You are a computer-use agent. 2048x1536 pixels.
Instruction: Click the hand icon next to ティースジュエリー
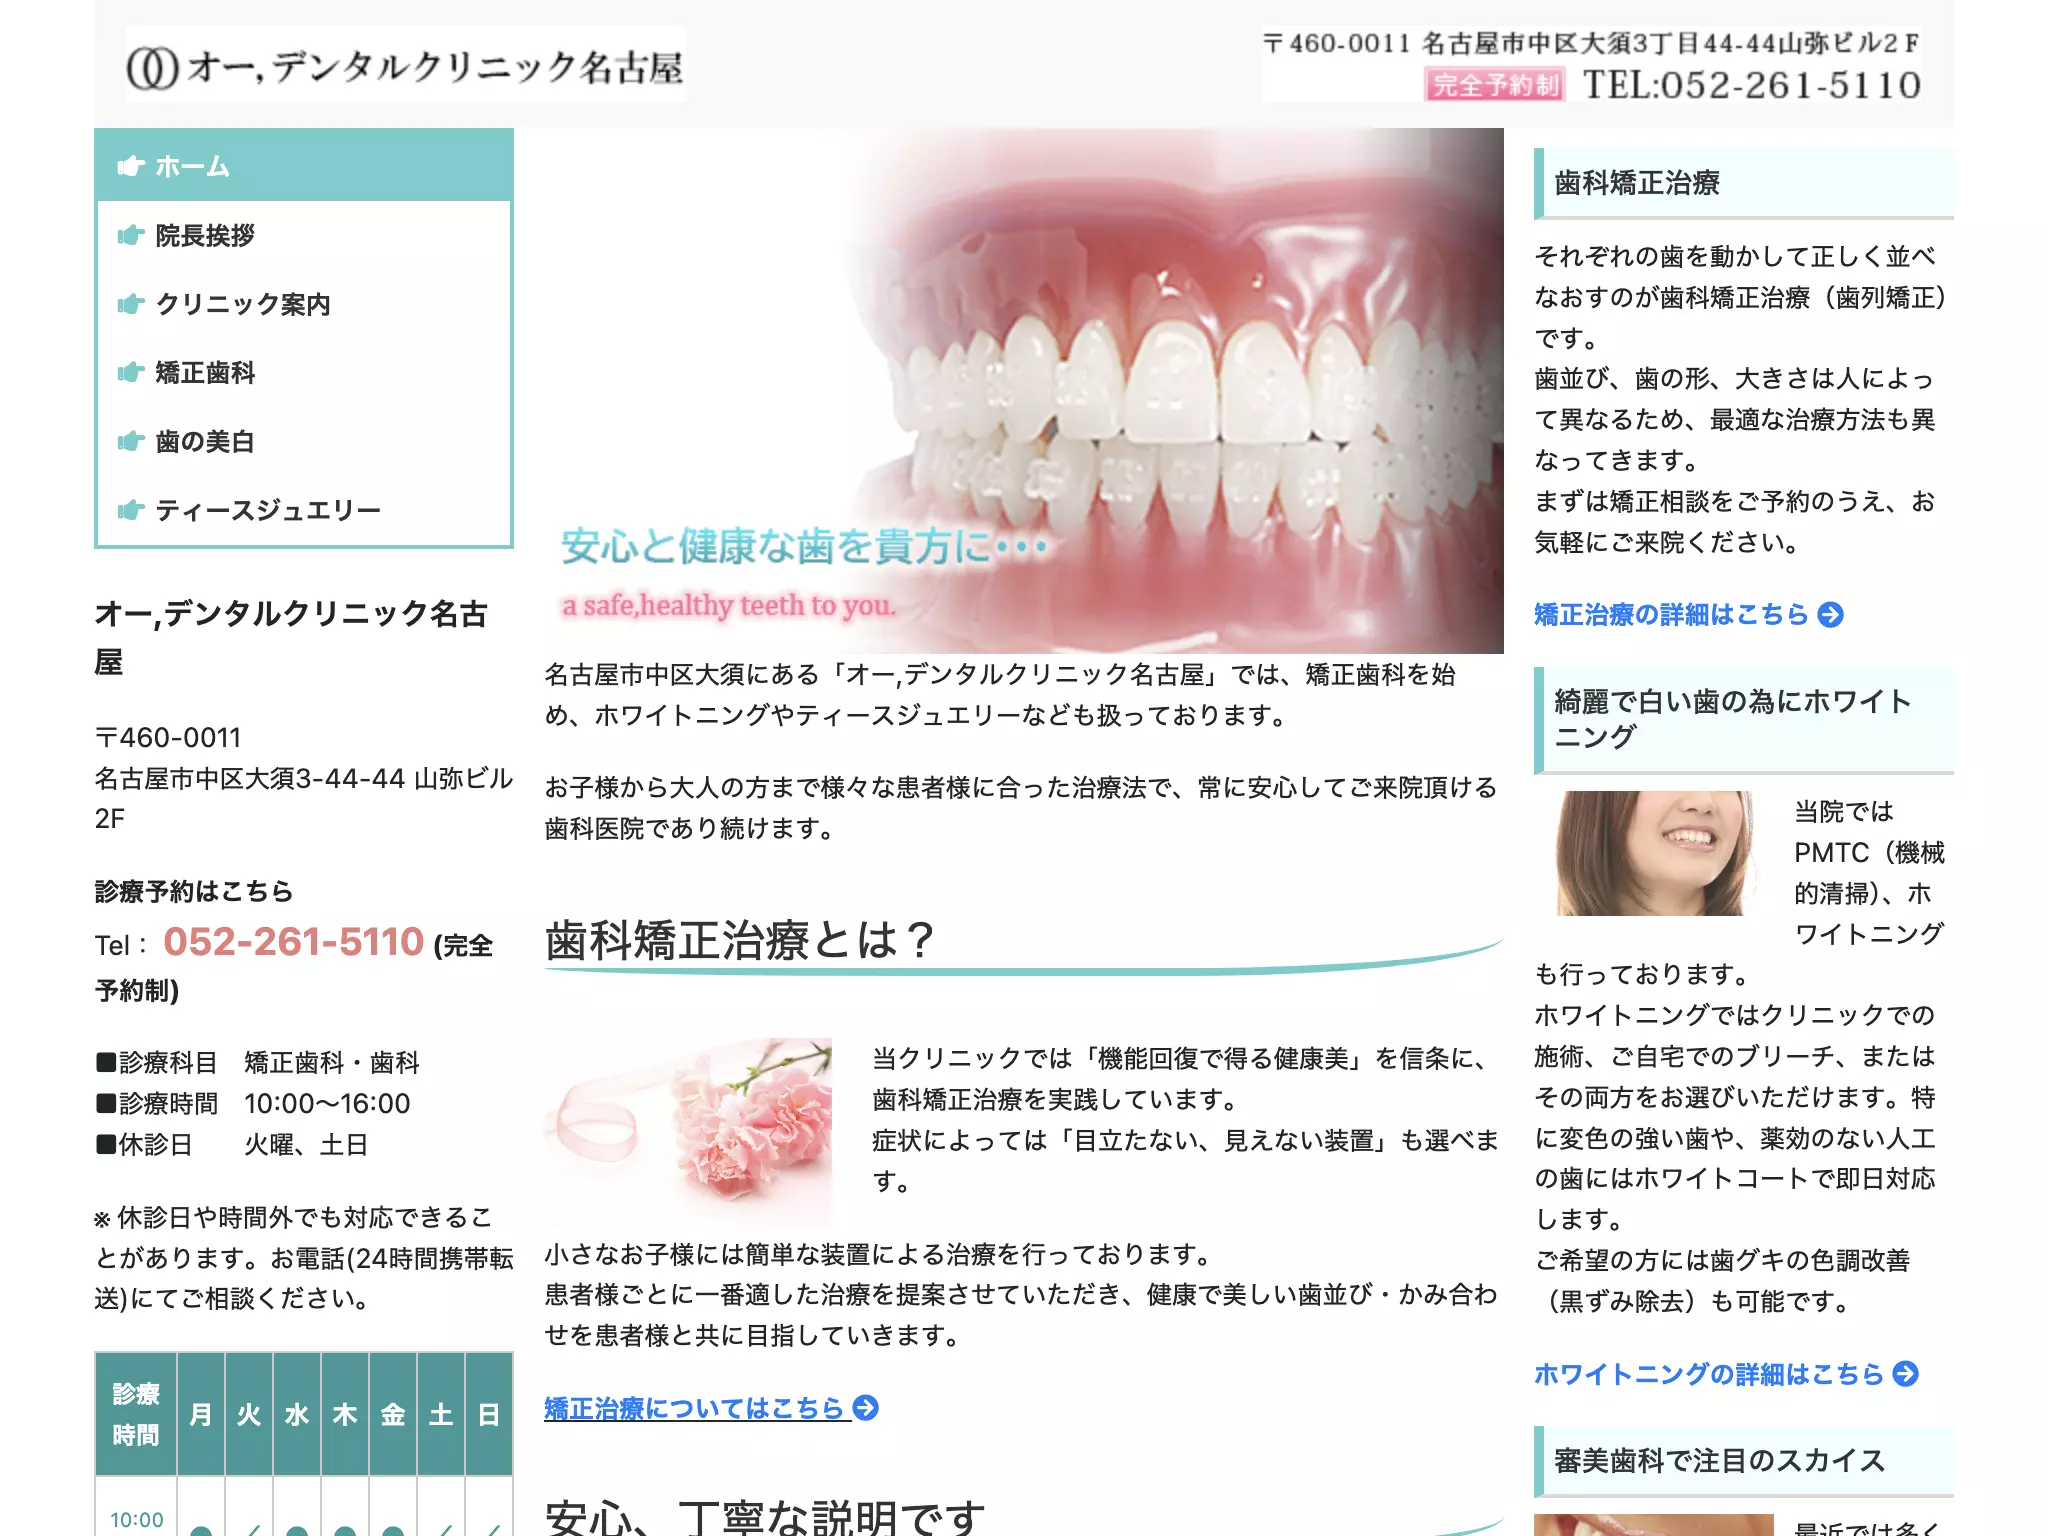click(x=131, y=511)
